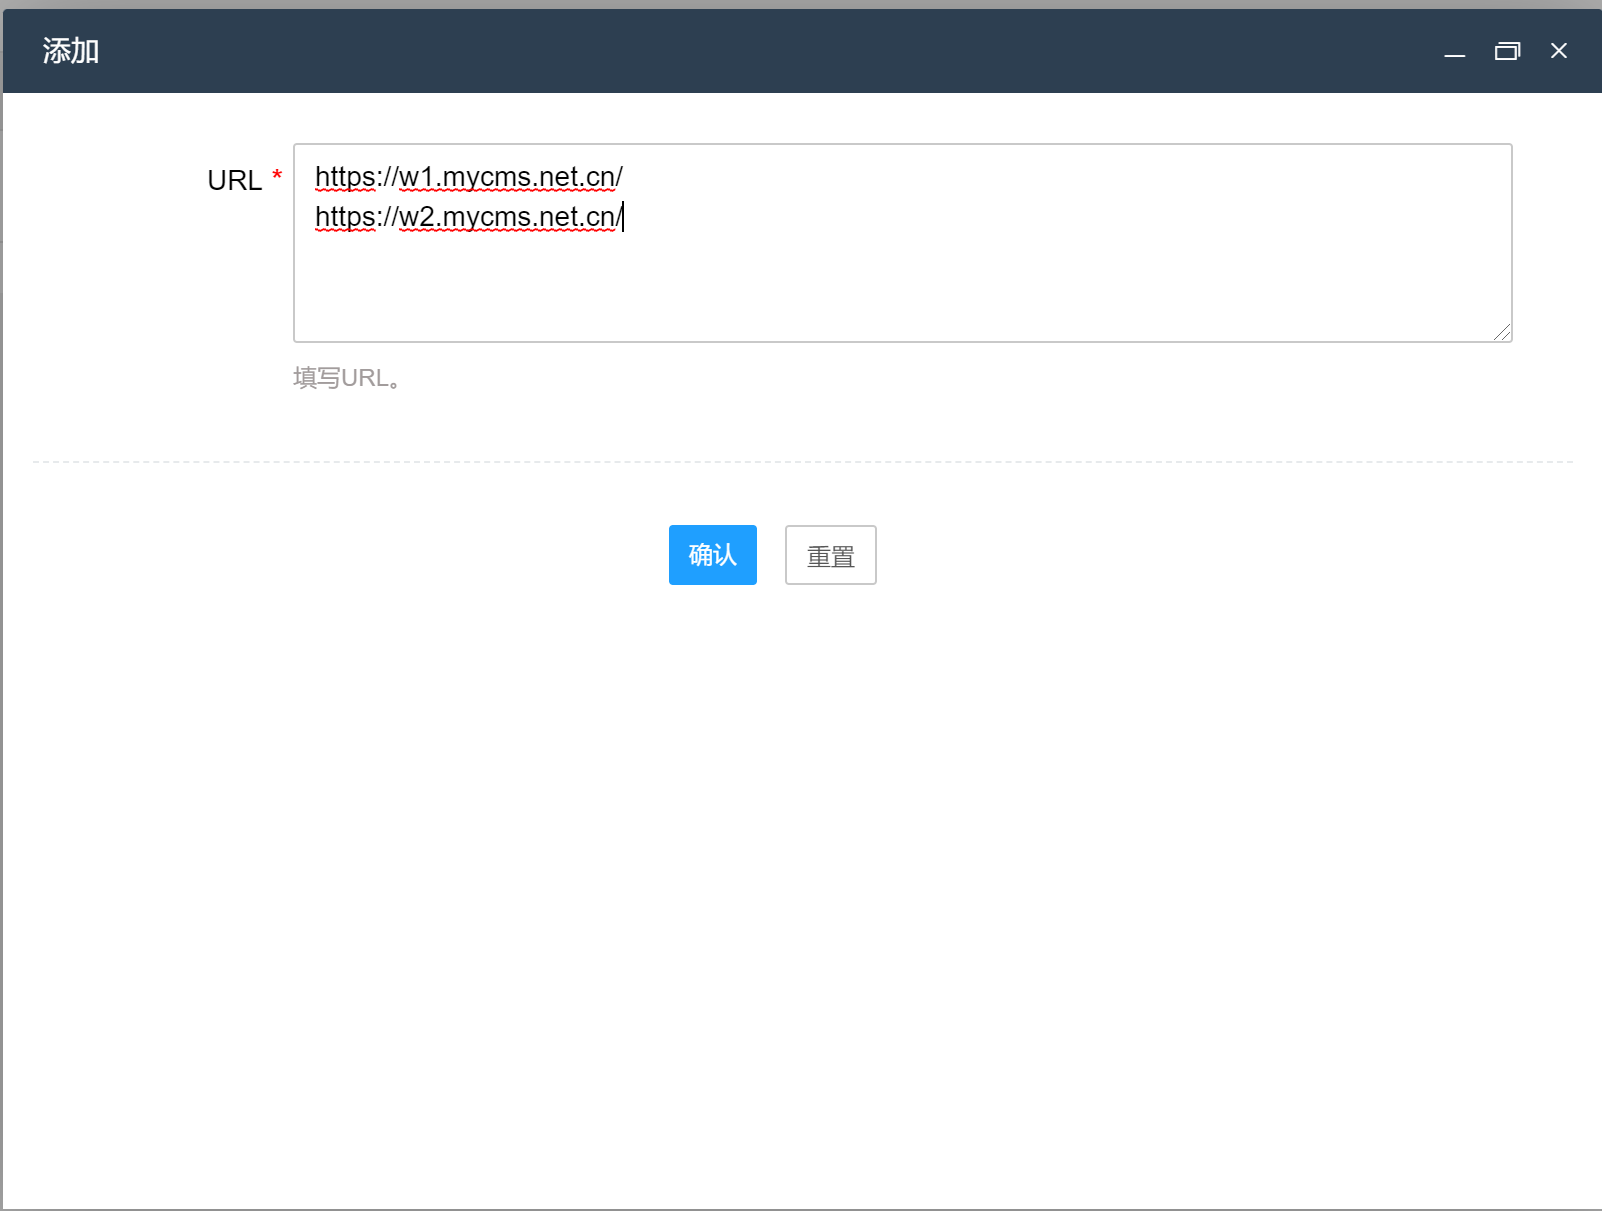Focus the empty area inside the URL textarea

coord(900,290)
